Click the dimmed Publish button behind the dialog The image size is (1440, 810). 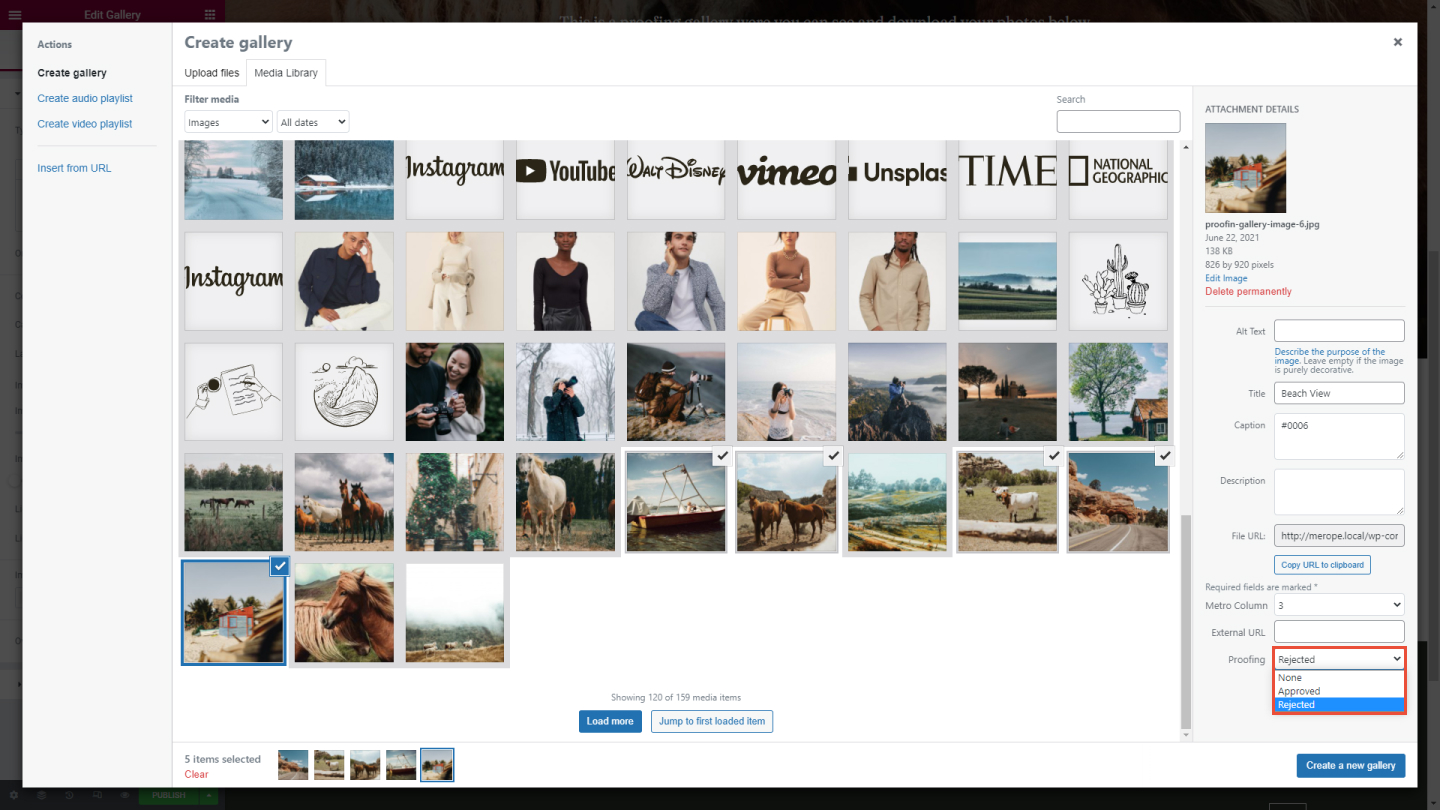[x=168, y=796]
